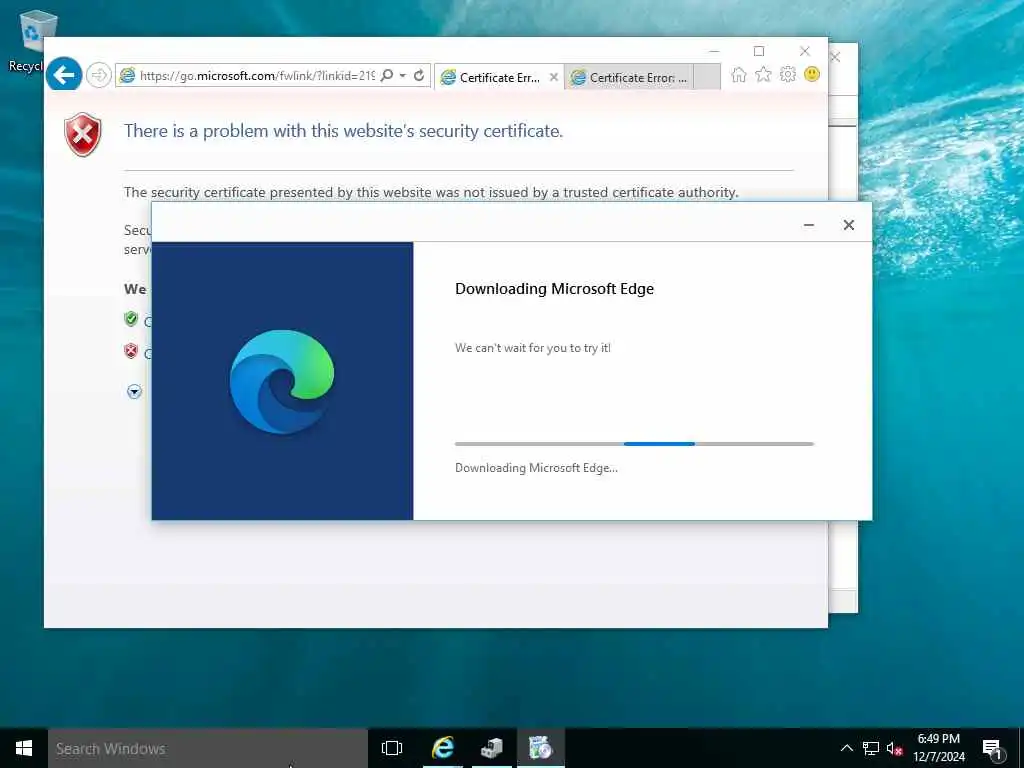
Task: Go to home page via house icon
Action: pyautogui.click(x=739, y=74)
